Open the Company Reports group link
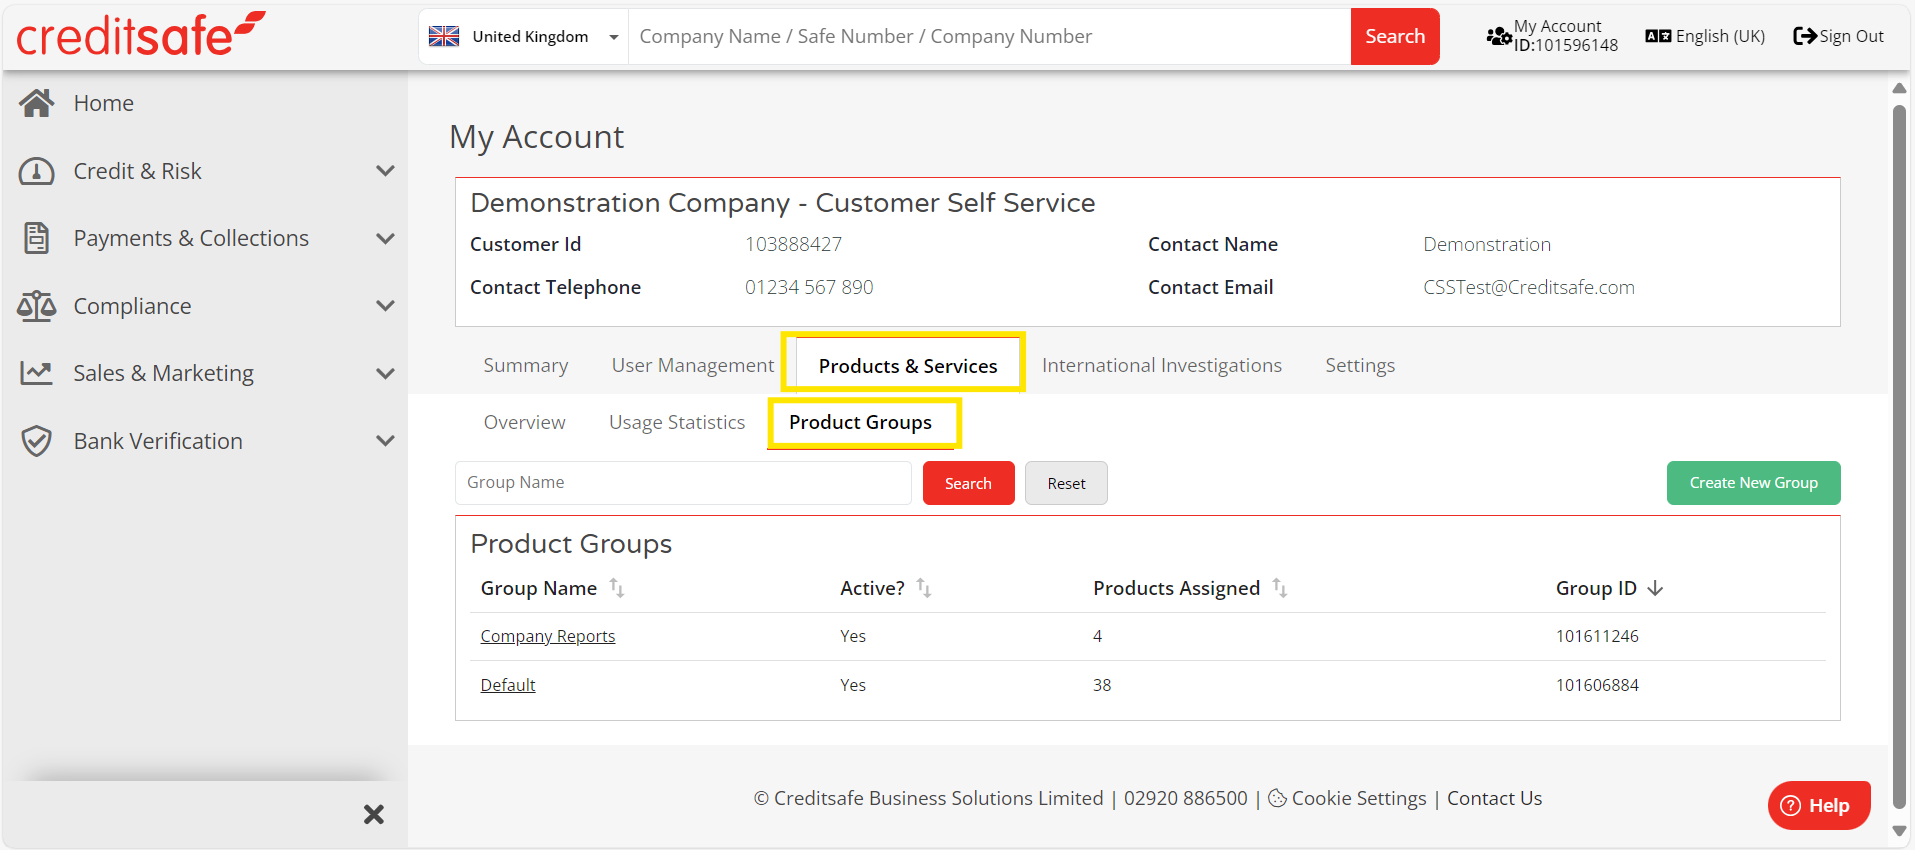The width and height of the screenshot is (1915, 850). tap(548, 636)
